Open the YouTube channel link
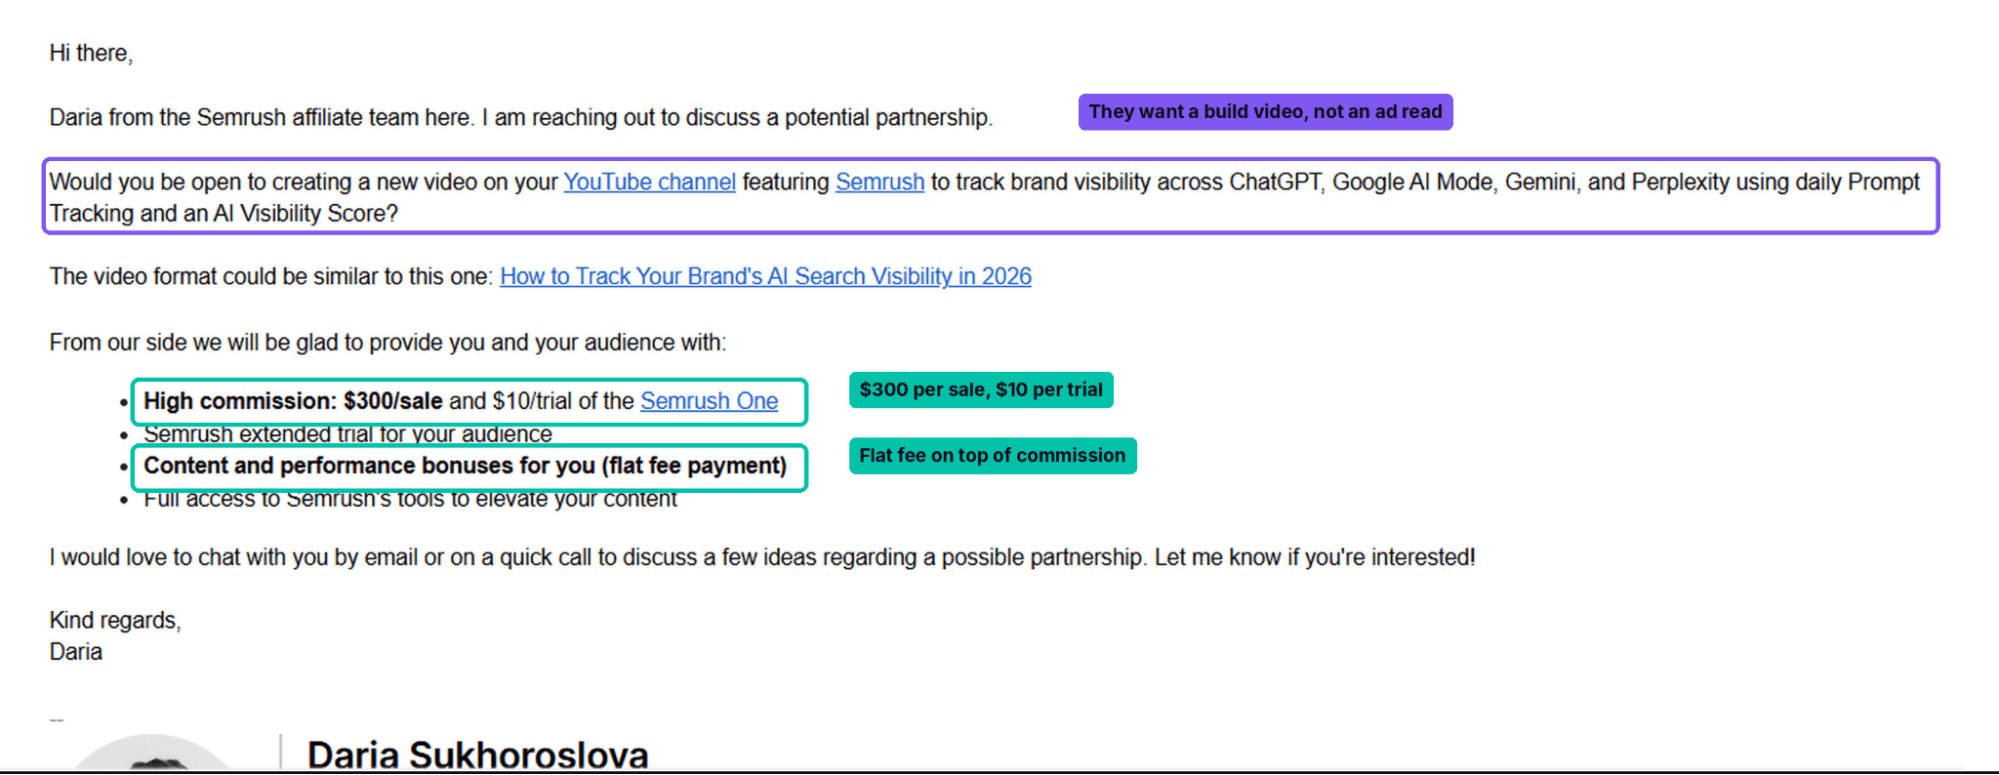 [649, 182]
